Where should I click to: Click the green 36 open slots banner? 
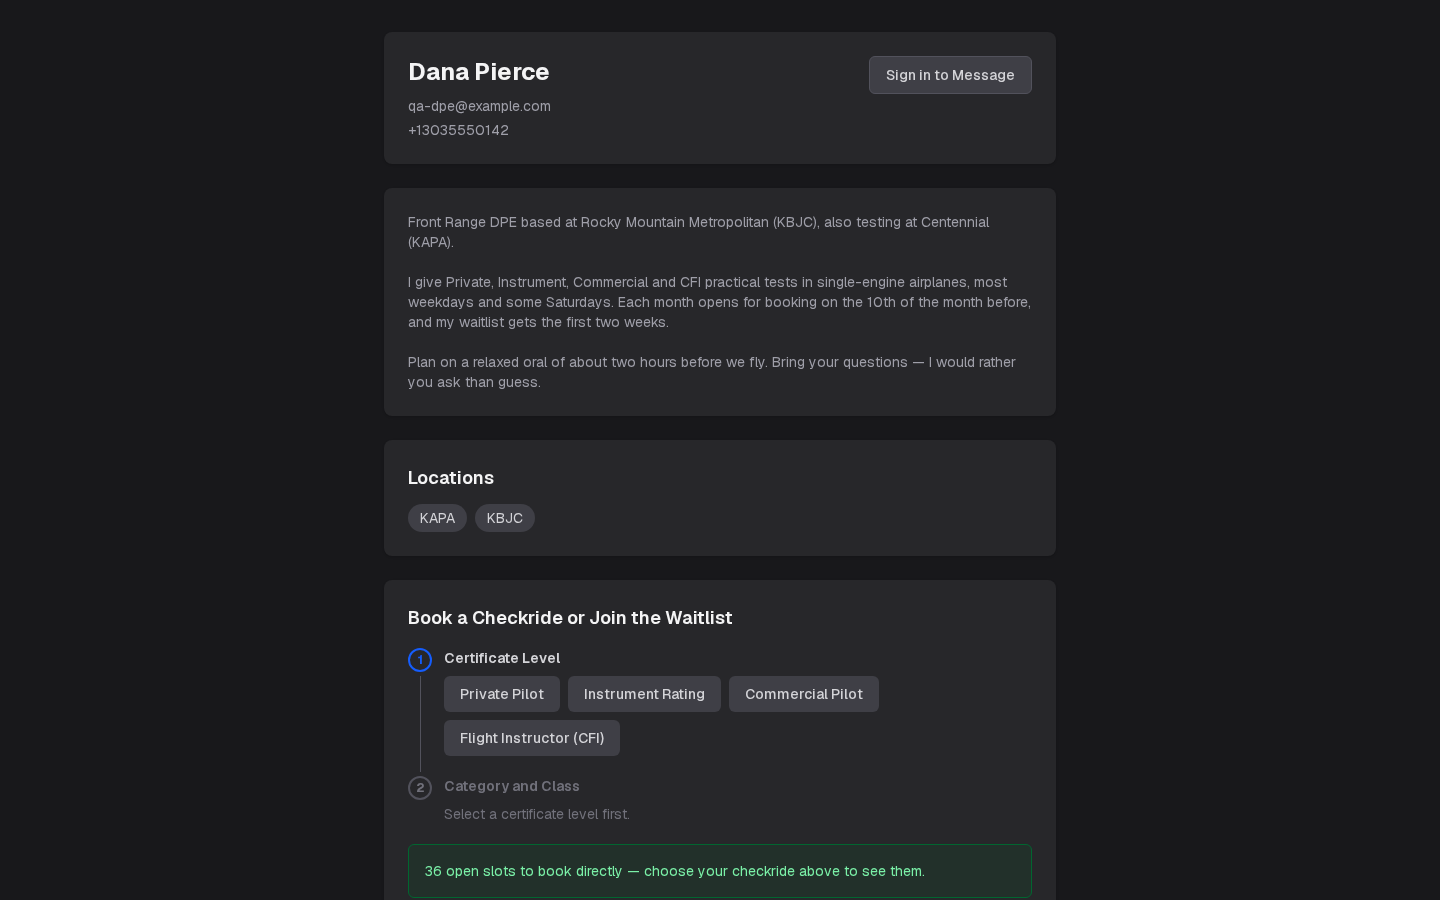click(720, 871)
